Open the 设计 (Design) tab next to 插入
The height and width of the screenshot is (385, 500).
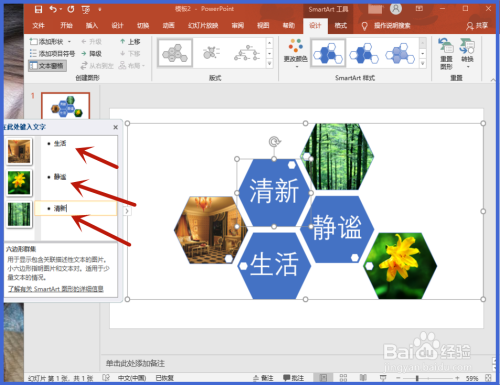point(117,26)
